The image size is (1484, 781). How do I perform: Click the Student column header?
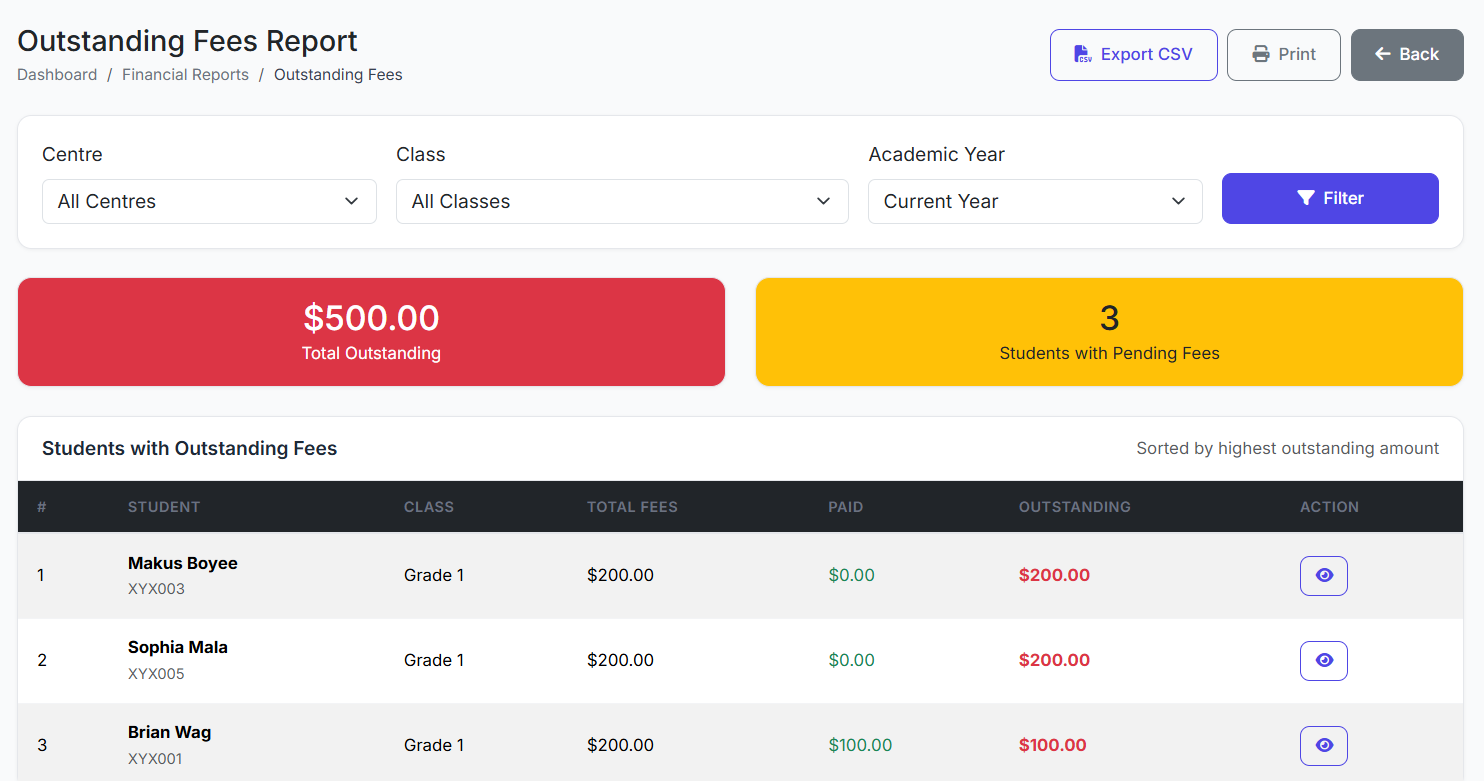click(x=164, y=507)
